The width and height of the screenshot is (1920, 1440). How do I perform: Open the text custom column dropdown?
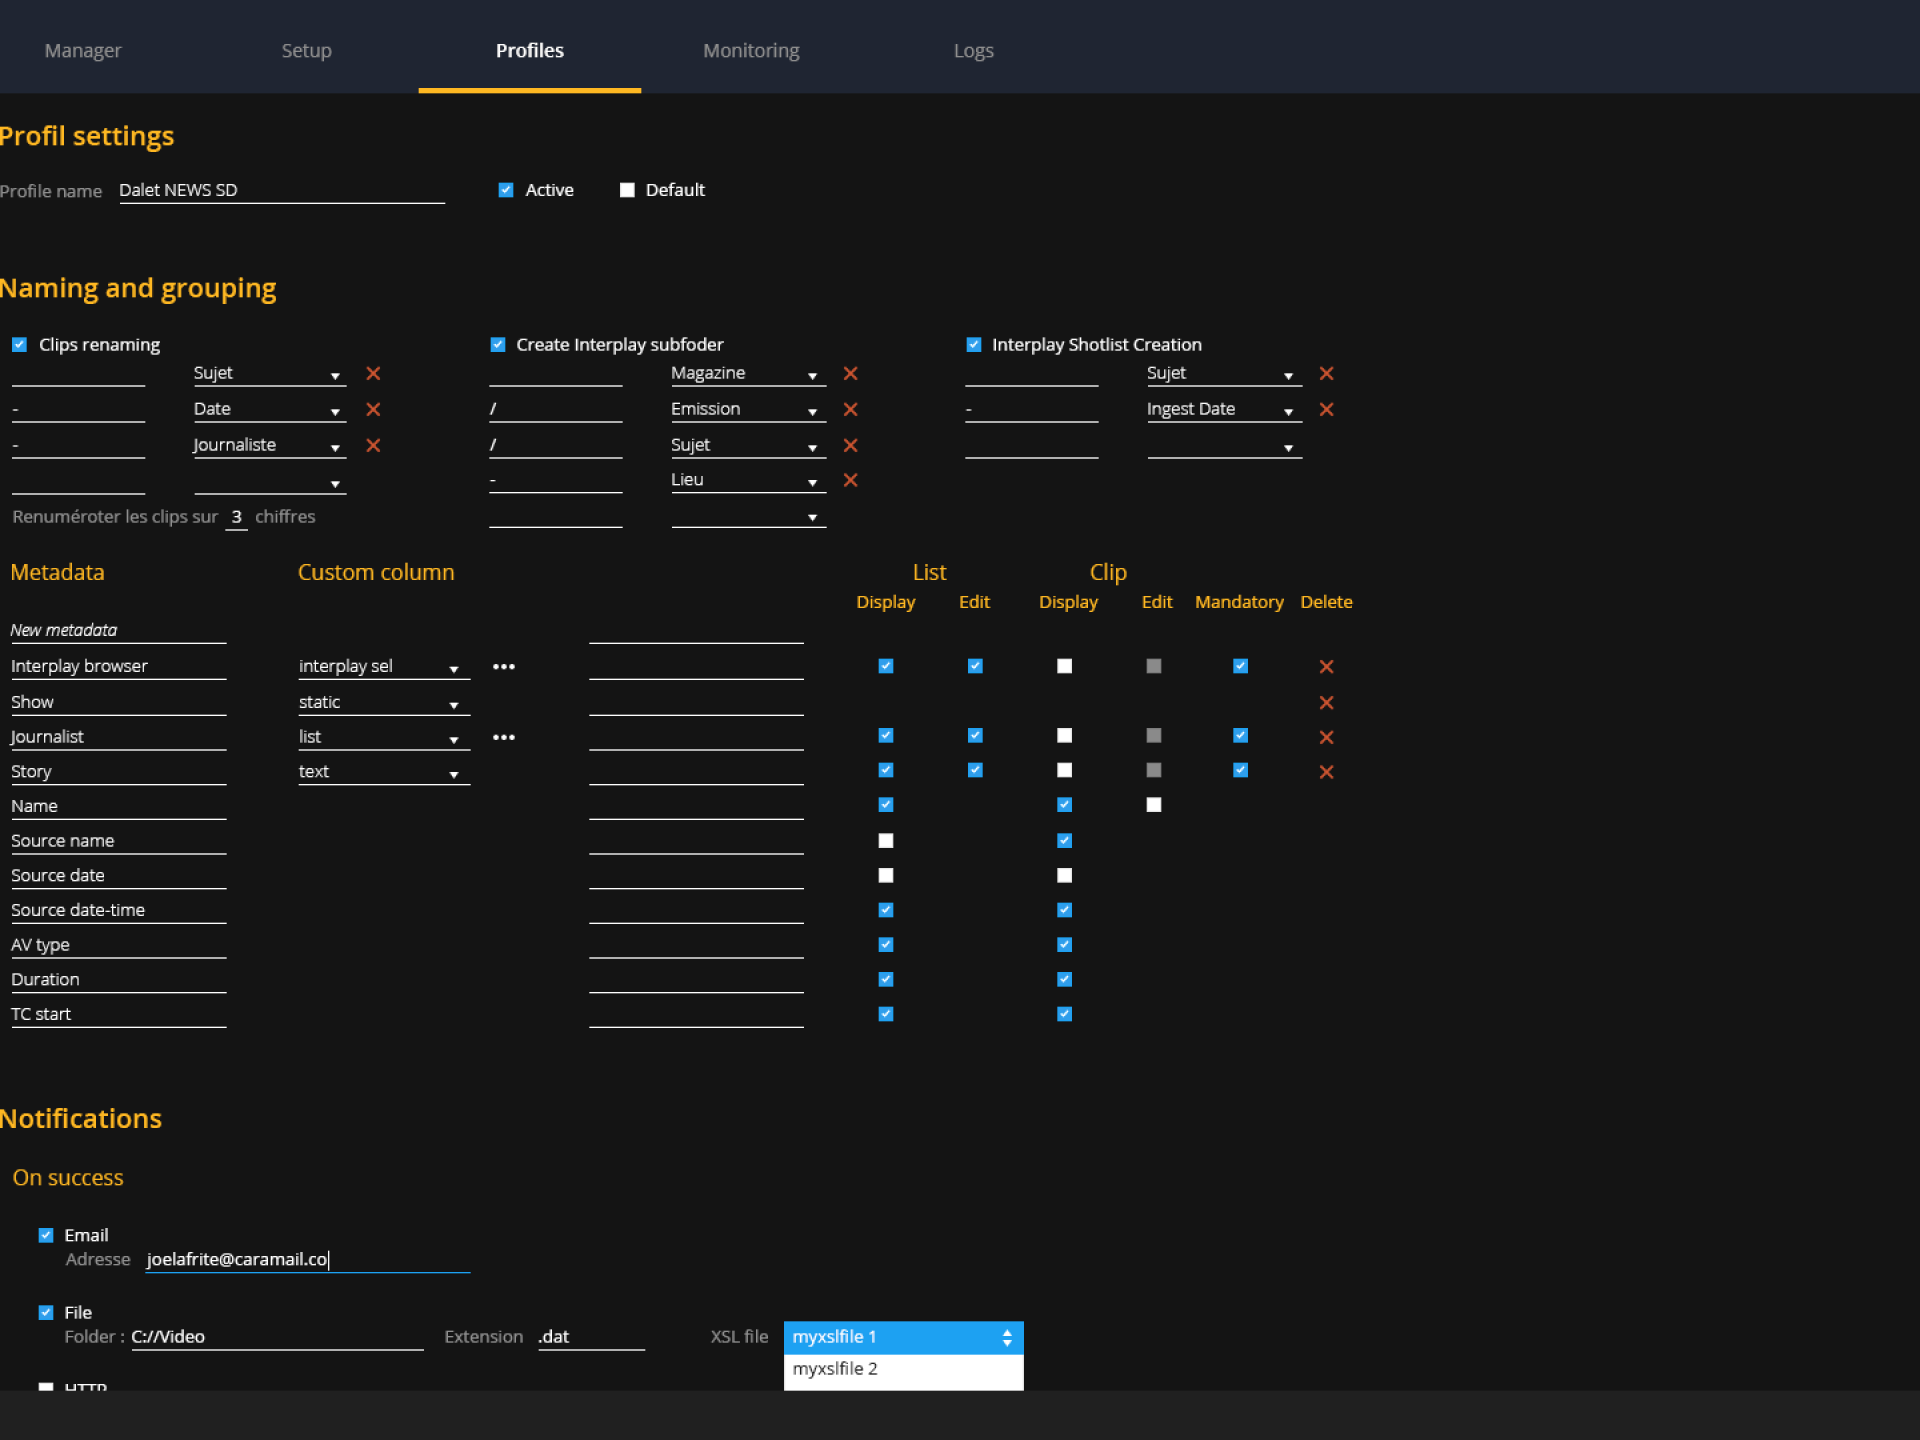[x=384, y=772]
